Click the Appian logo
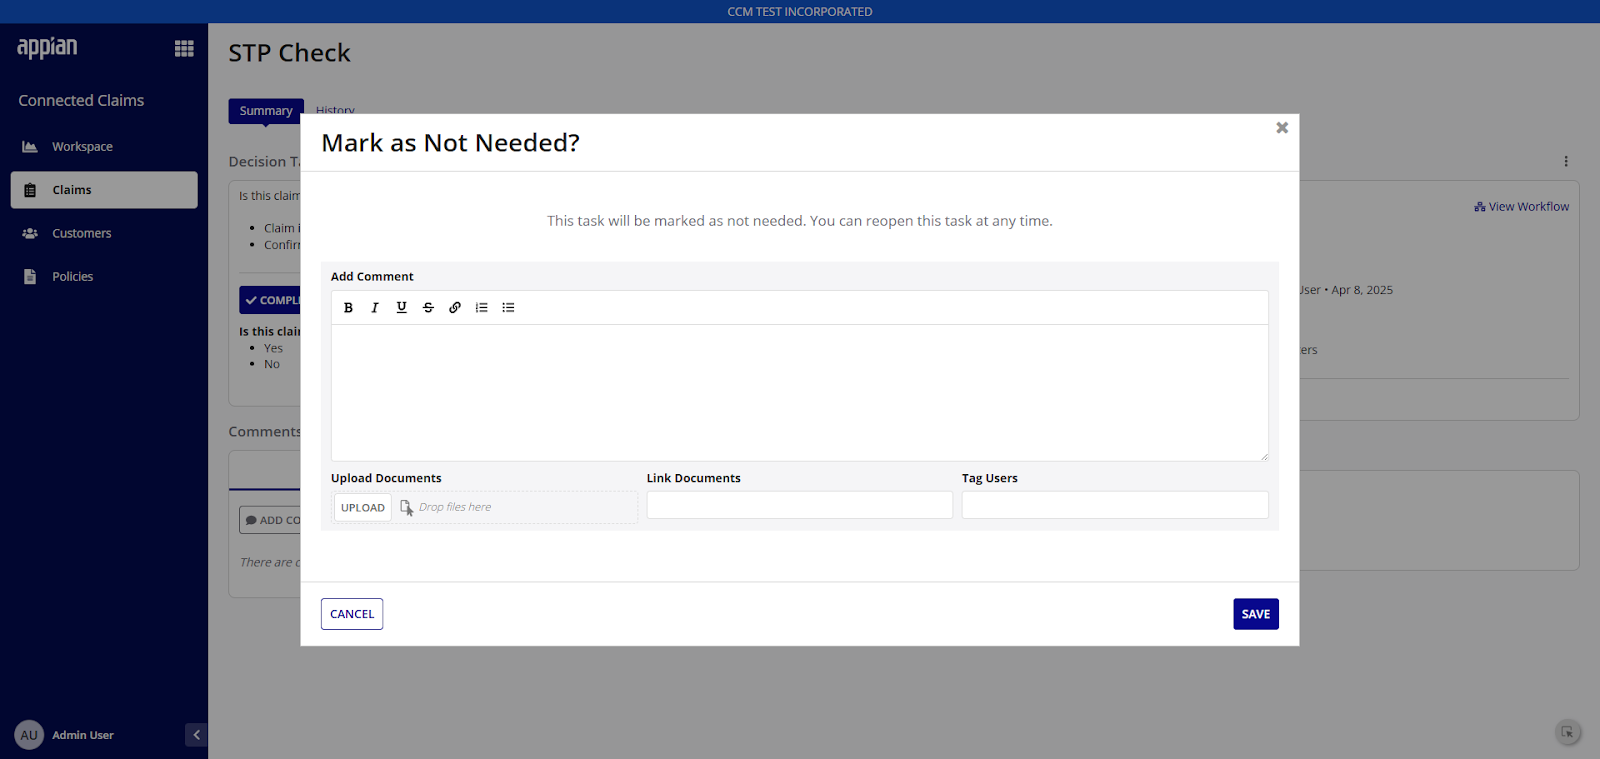The image size is (1600, 759). [x=47, y=47]
